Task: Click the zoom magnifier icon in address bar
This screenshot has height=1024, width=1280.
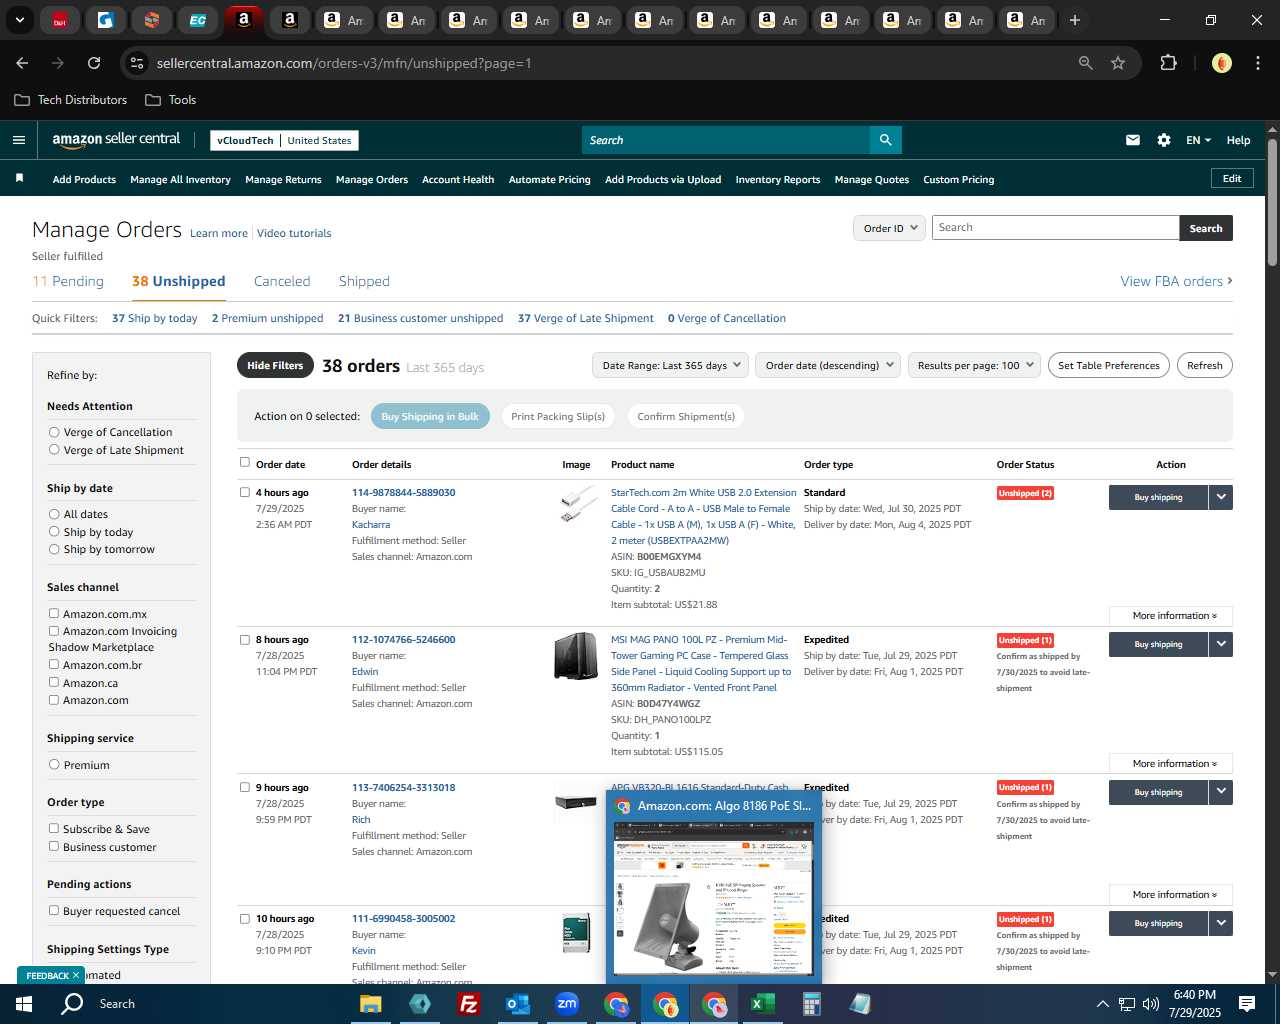Action: tap(1086, 63)
